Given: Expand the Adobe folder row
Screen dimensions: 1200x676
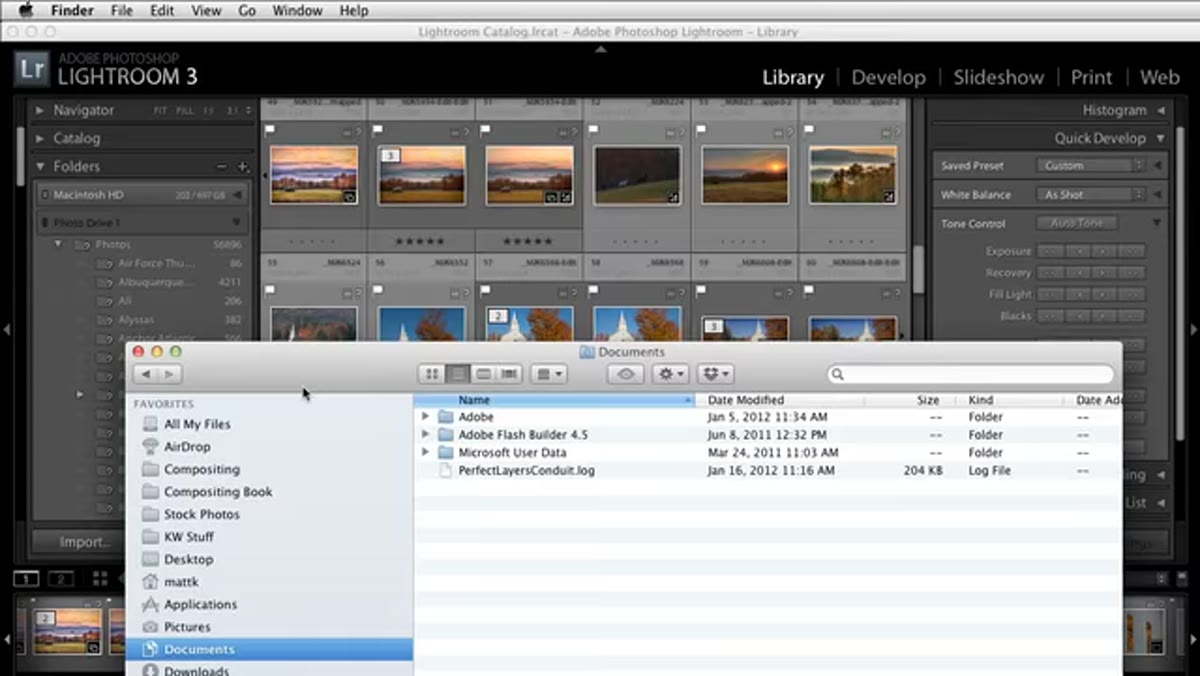Looking at the screenshot, I should coord(426,417).
